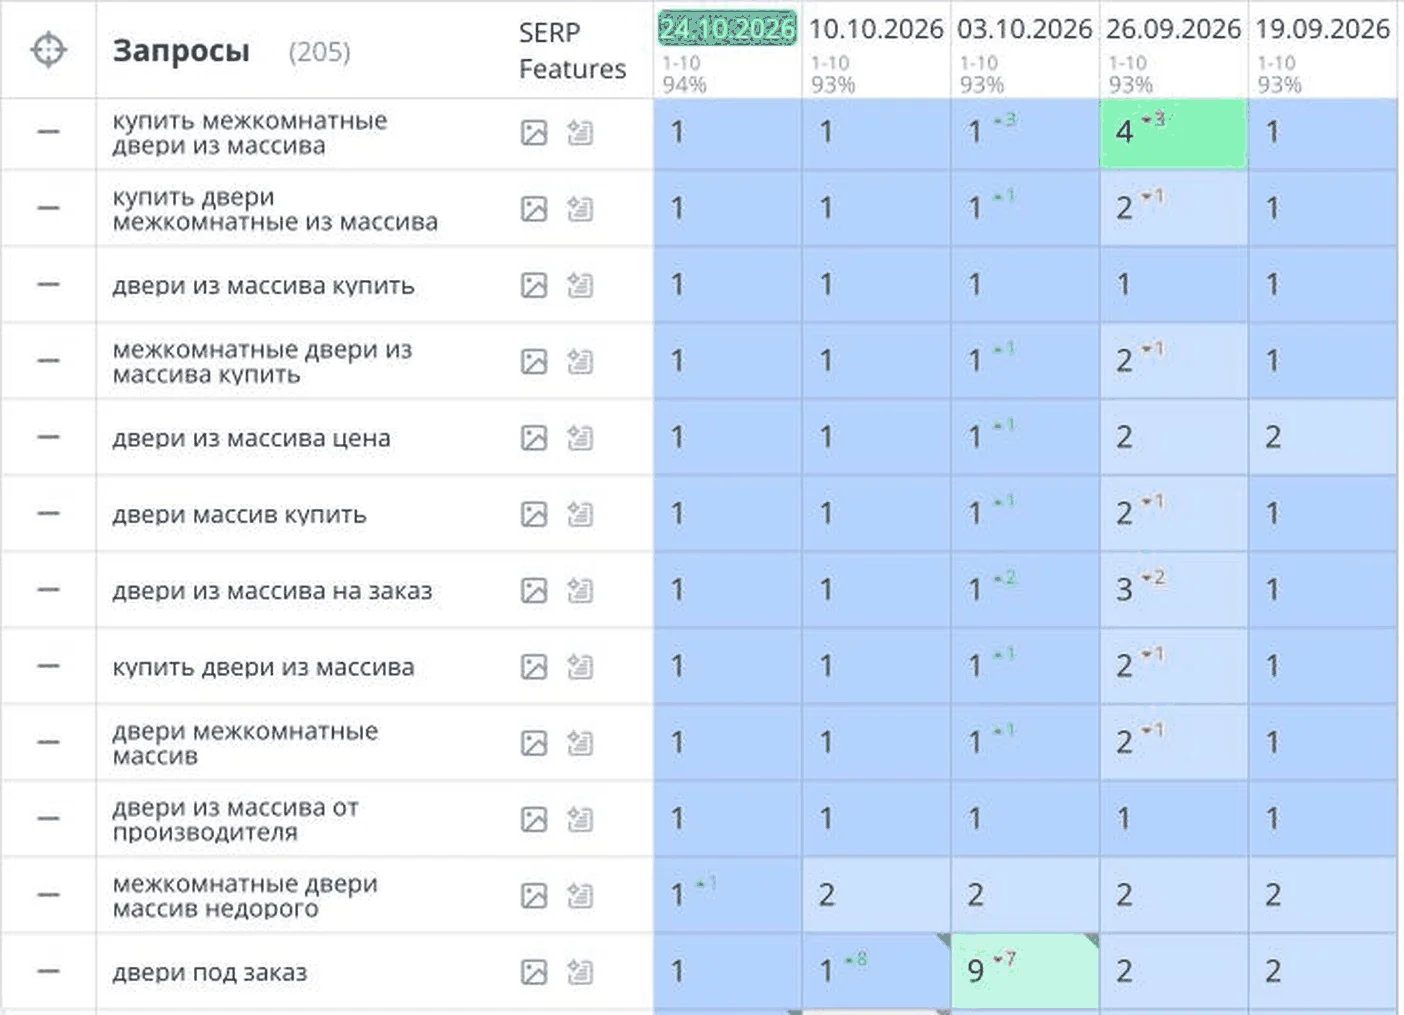Click snapshot icon for 'двери из массива от производителя'

[580, 819]
